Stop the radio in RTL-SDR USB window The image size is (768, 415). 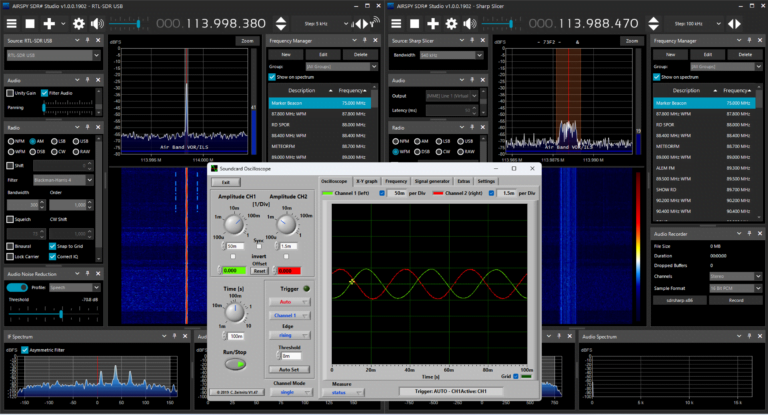(x=30, y=24)
